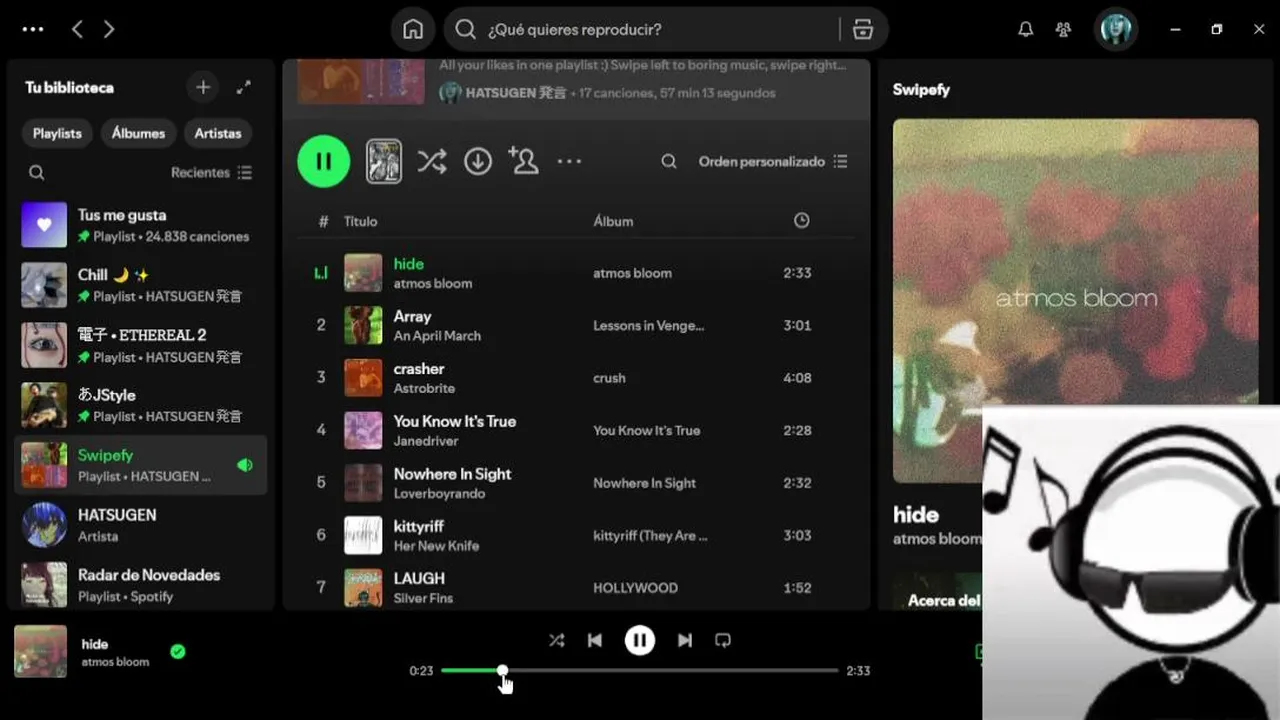Play the track kittyriff
This screenshot has width=1280, height=720.
[x=576, y=535]
